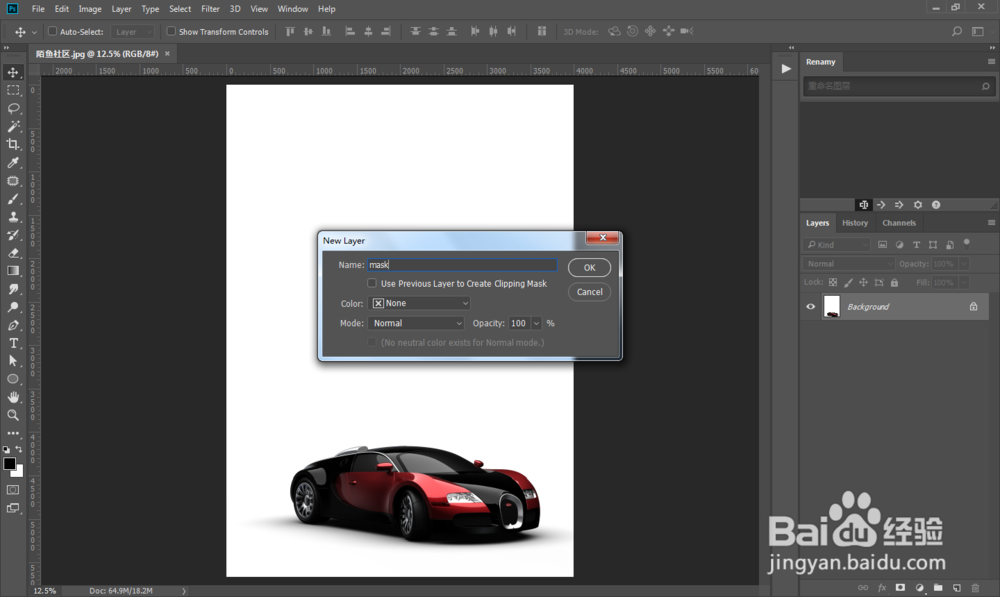Screen dimensions: 1000x597
Task: Enable Use Previous Layer clipping mask checkbox
Action: [x=372, y=284]
